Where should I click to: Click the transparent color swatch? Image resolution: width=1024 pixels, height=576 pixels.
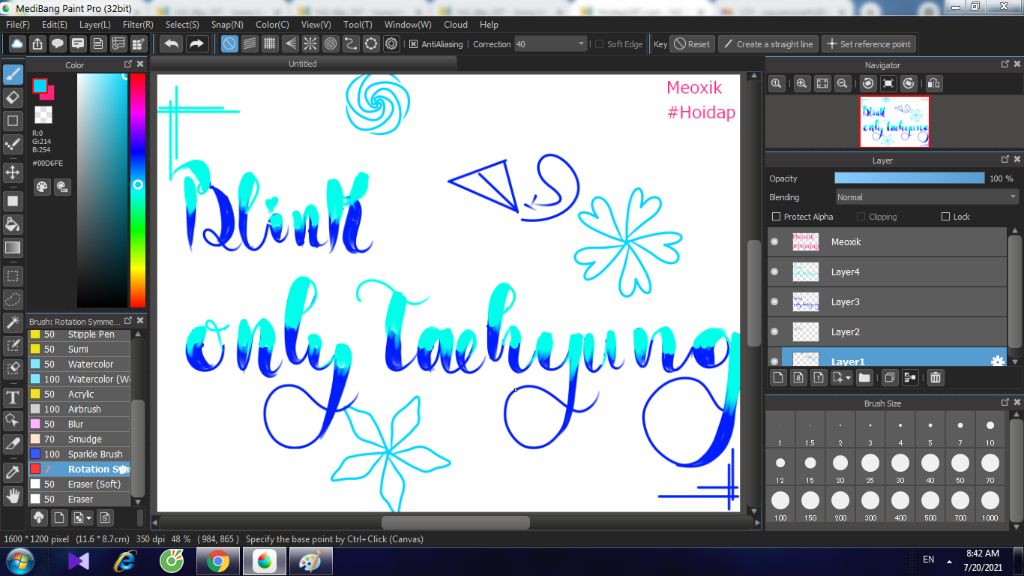(x=43, y=115)
